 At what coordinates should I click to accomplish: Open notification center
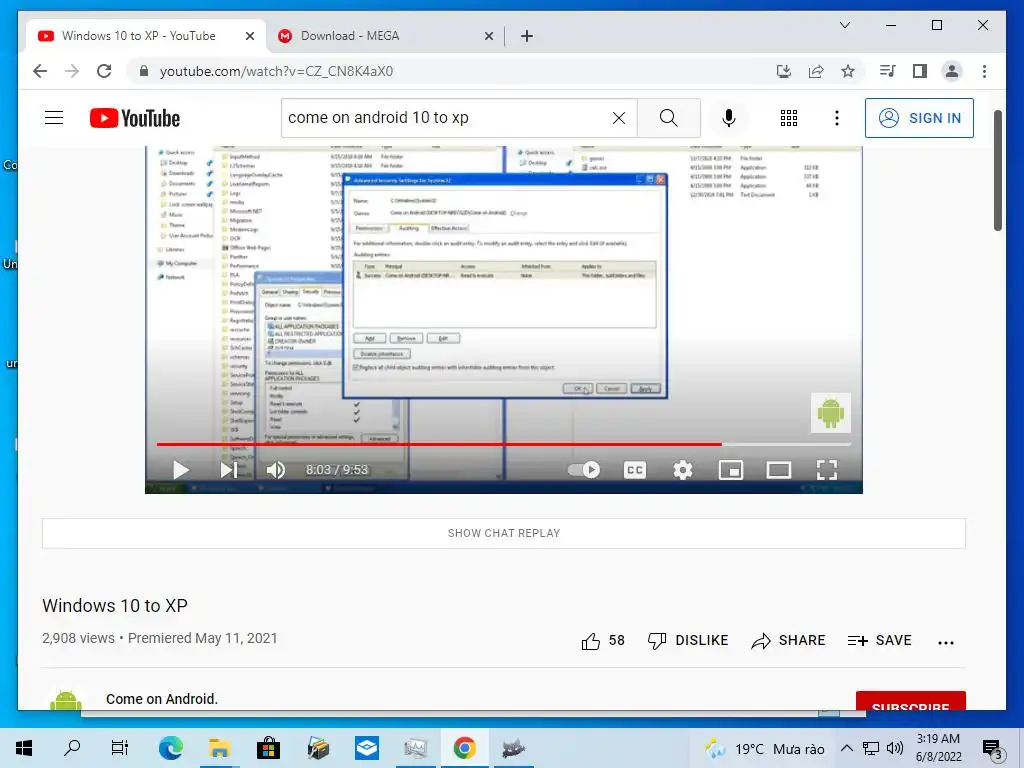pos(992,748)
